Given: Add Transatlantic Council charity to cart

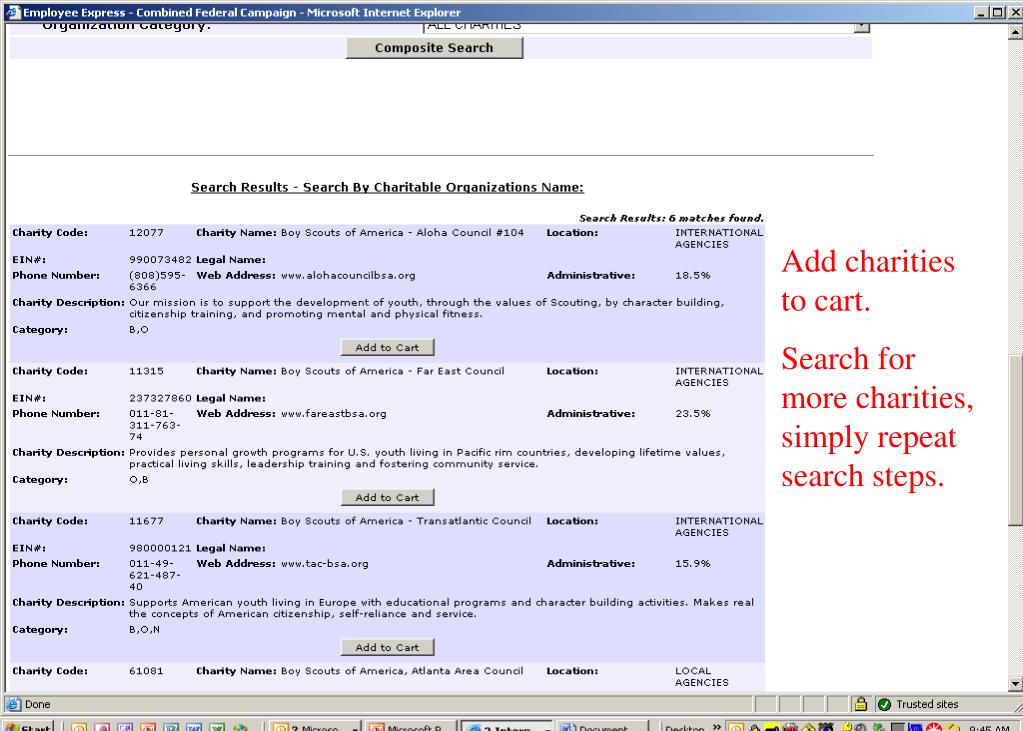Looking at the screenshot, I should 388,647.
